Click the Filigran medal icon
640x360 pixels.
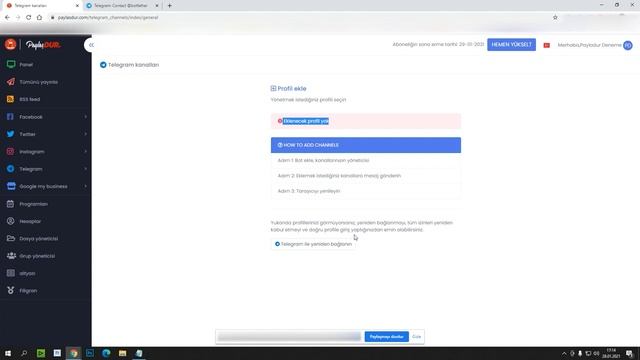point(11,290)
